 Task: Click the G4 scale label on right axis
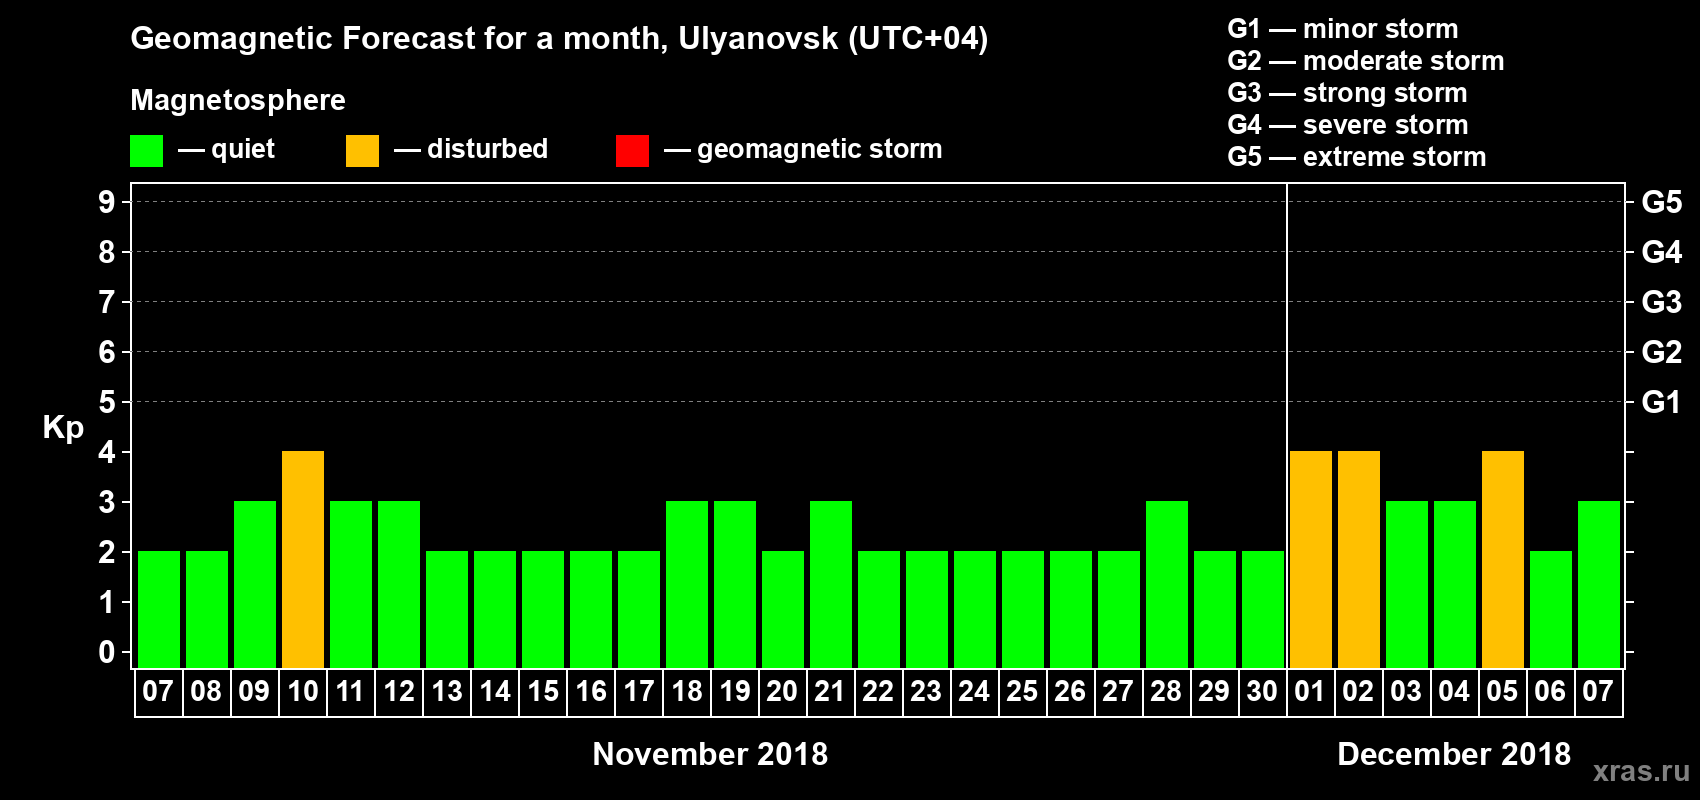(1661, 252)
